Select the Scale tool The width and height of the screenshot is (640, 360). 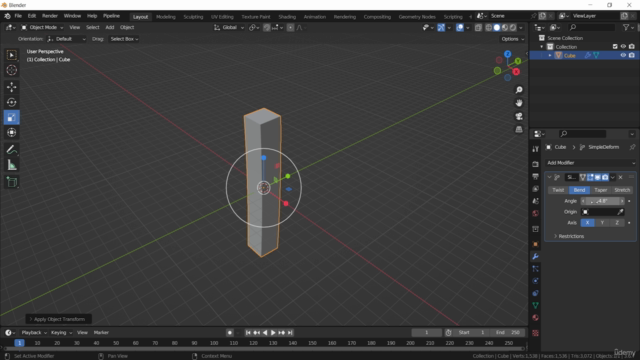click(11, 118)
